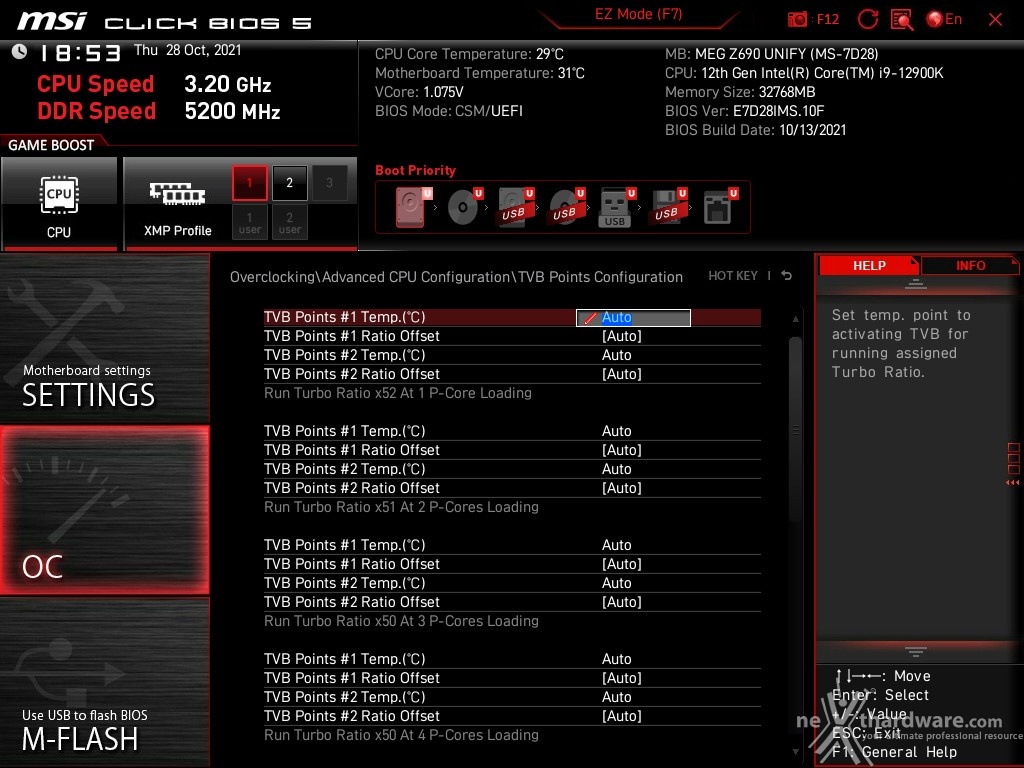Click the breadcrumb path TVB Points Configuration
Screen dimensions: 1024x768
click(x=600, y=277)
